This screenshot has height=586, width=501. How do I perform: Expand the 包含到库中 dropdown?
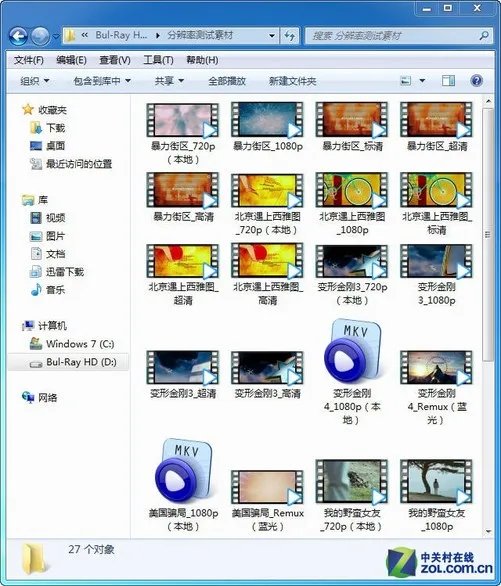pos(102,81)
